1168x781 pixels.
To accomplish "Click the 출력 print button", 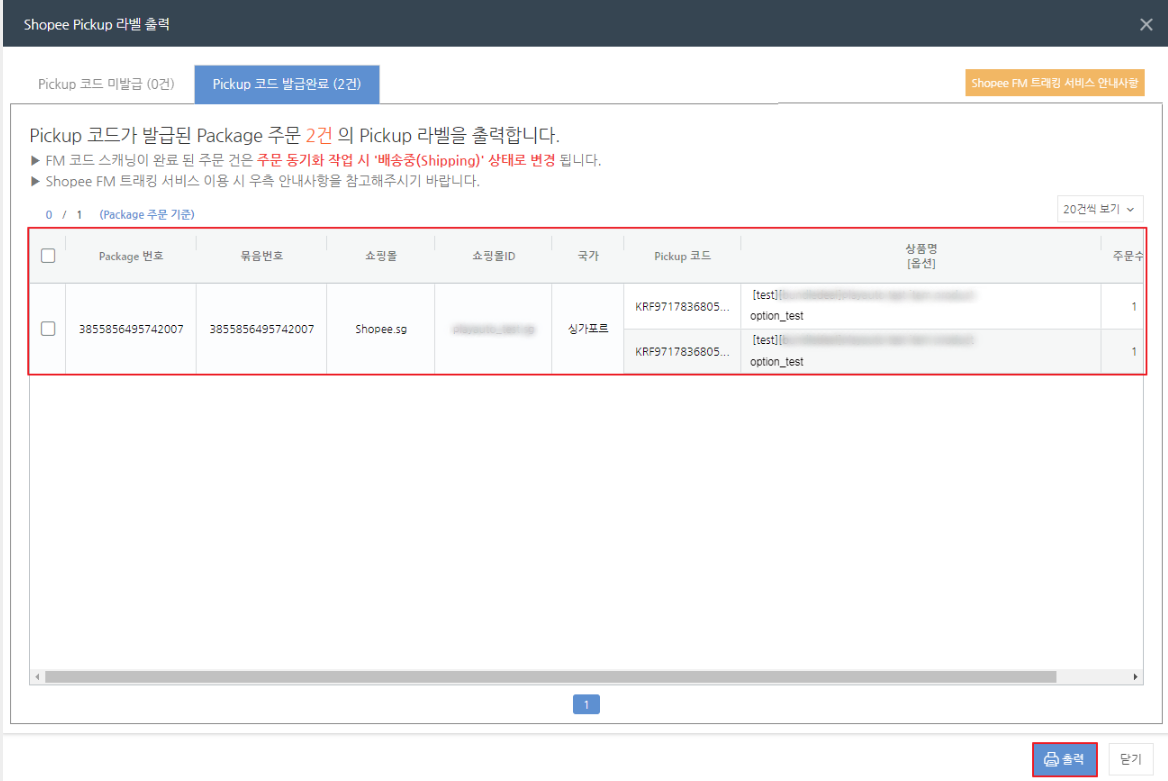I will [x=1064, y=760].
